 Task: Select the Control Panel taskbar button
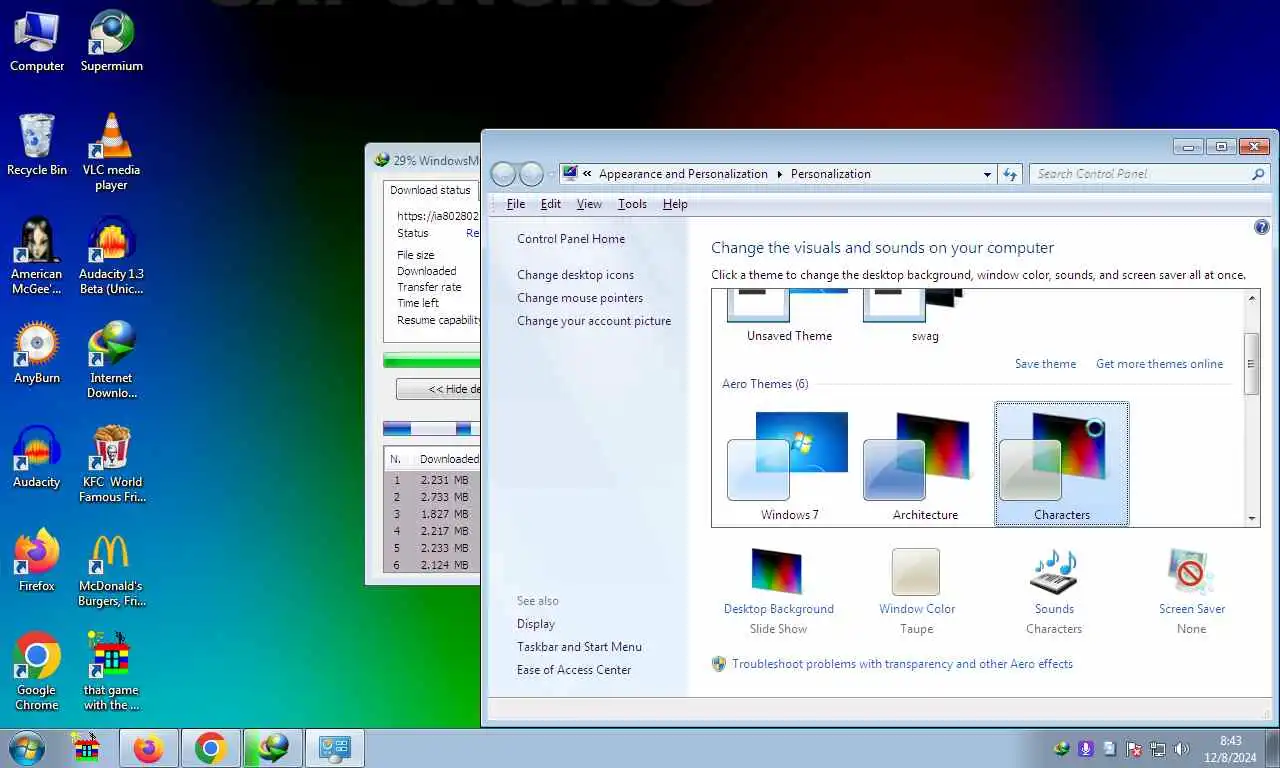coord(335,748)
